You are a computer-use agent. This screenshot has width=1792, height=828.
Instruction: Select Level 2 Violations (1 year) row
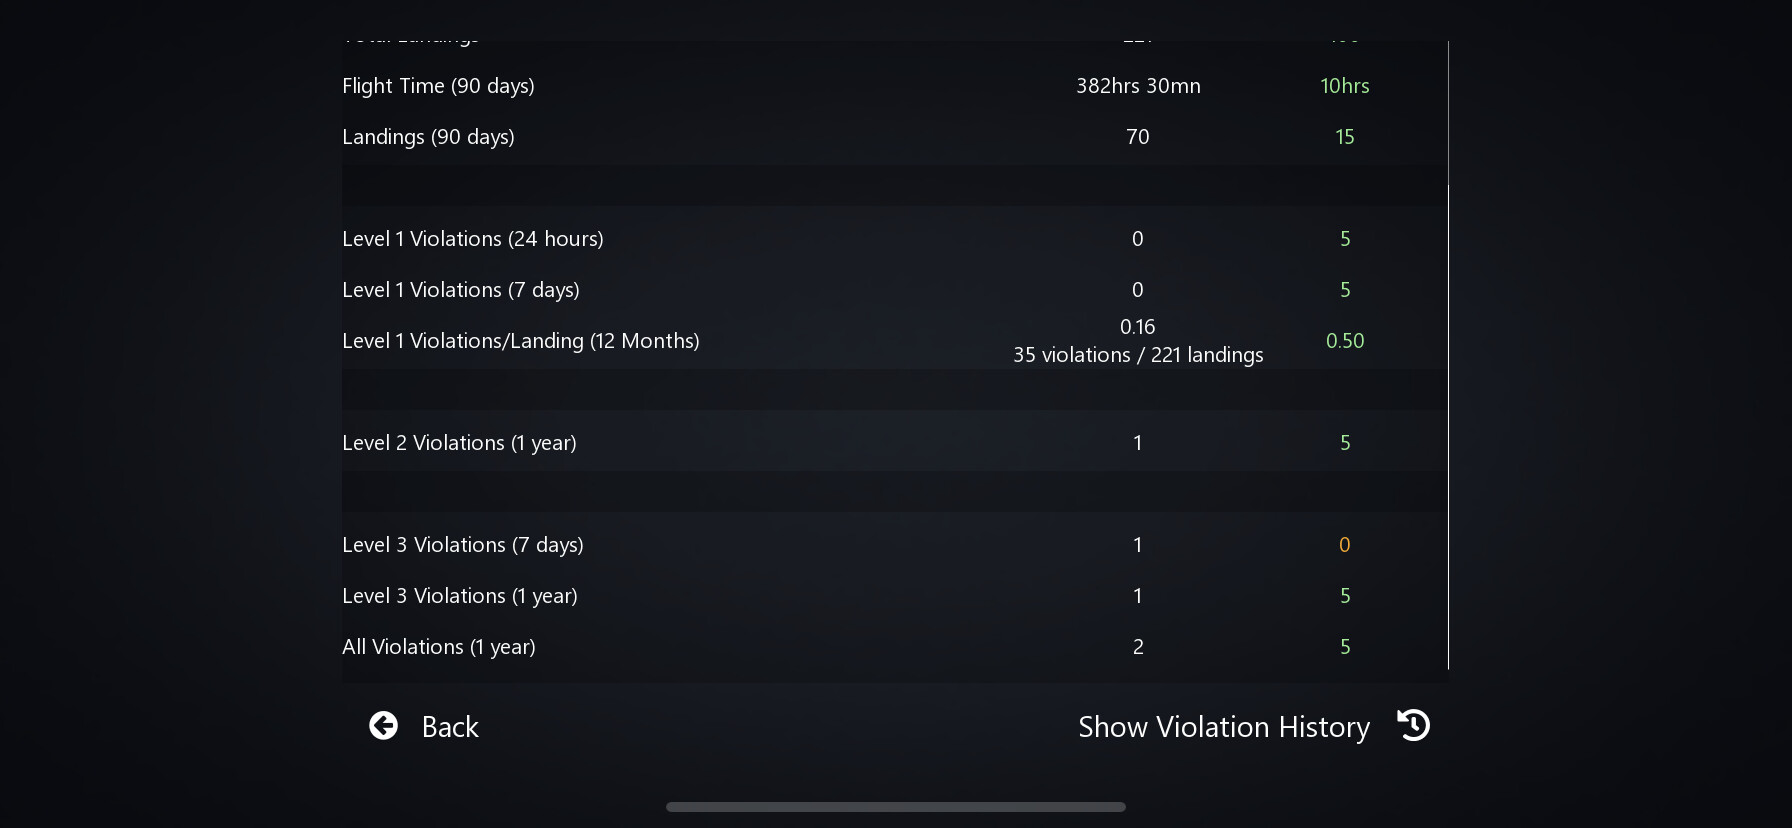pos(459,443)
